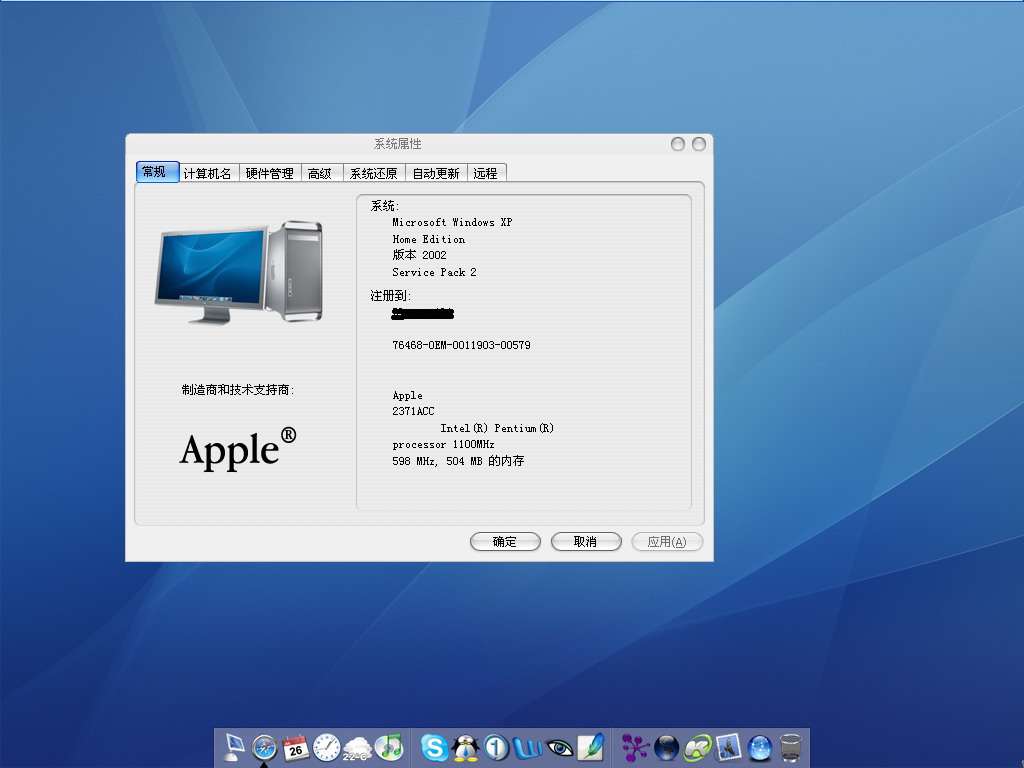Open Skype from the dock
Image resolution: width=1024 pixels, height=768 pixels.
point(435,747)
